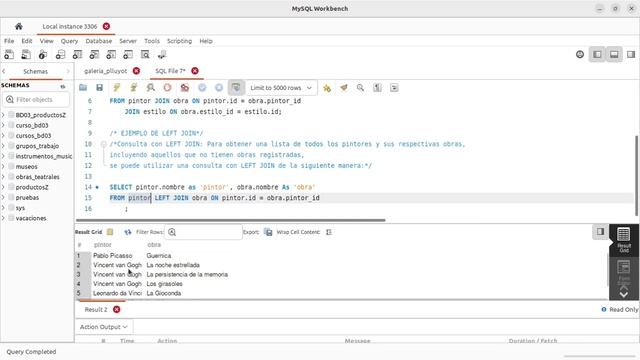Screen dimensions: 640x360
Task: Save snippet star icon
Action: click(327, 88)
